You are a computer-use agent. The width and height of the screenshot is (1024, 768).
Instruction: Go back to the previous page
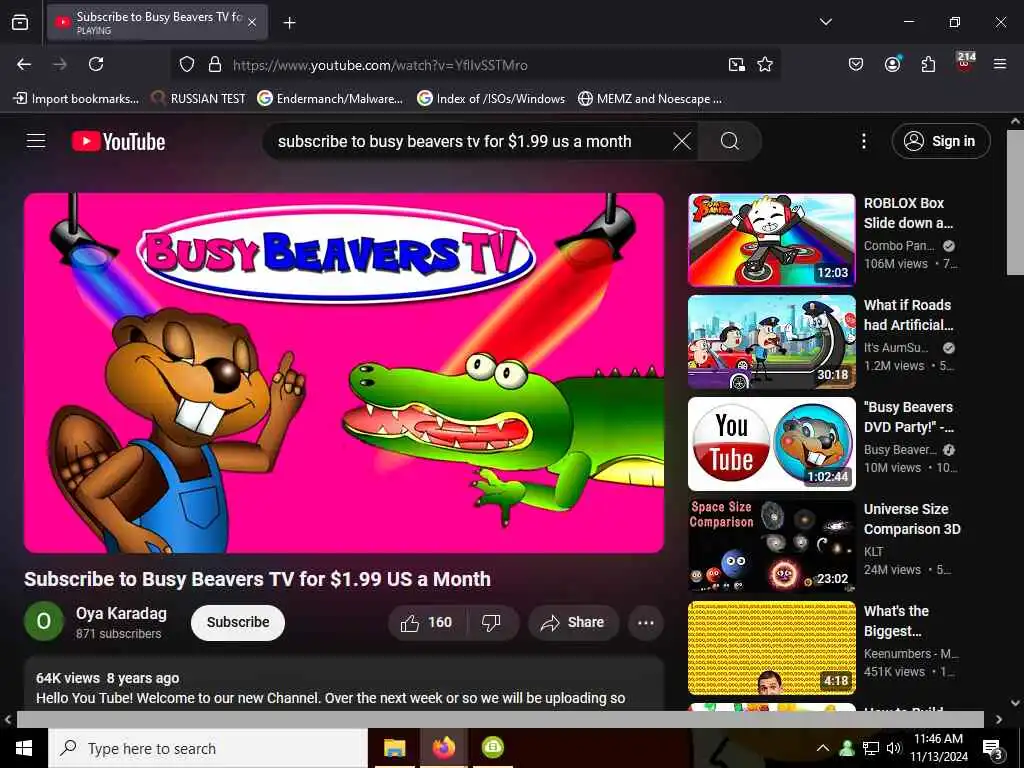pyautogui.click(x=24, y=64)
